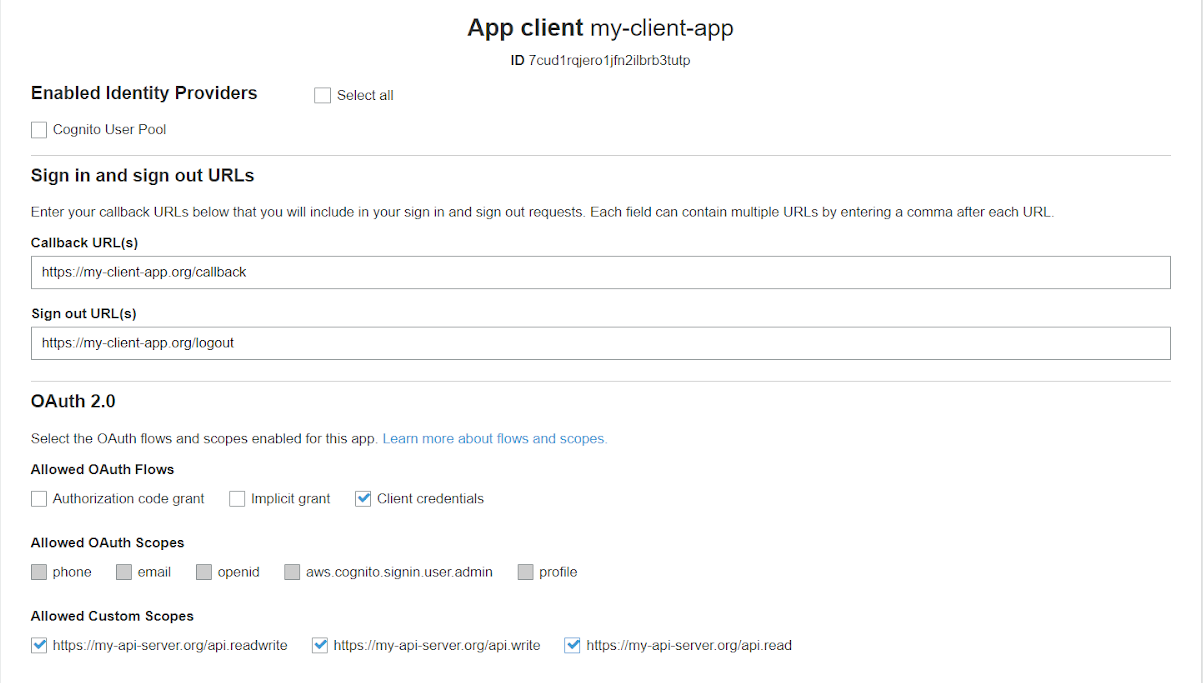The width and height of the screenshot is (1203, 683).
Task: Enable the openid OAuth scope
Action: click(203, 571)
